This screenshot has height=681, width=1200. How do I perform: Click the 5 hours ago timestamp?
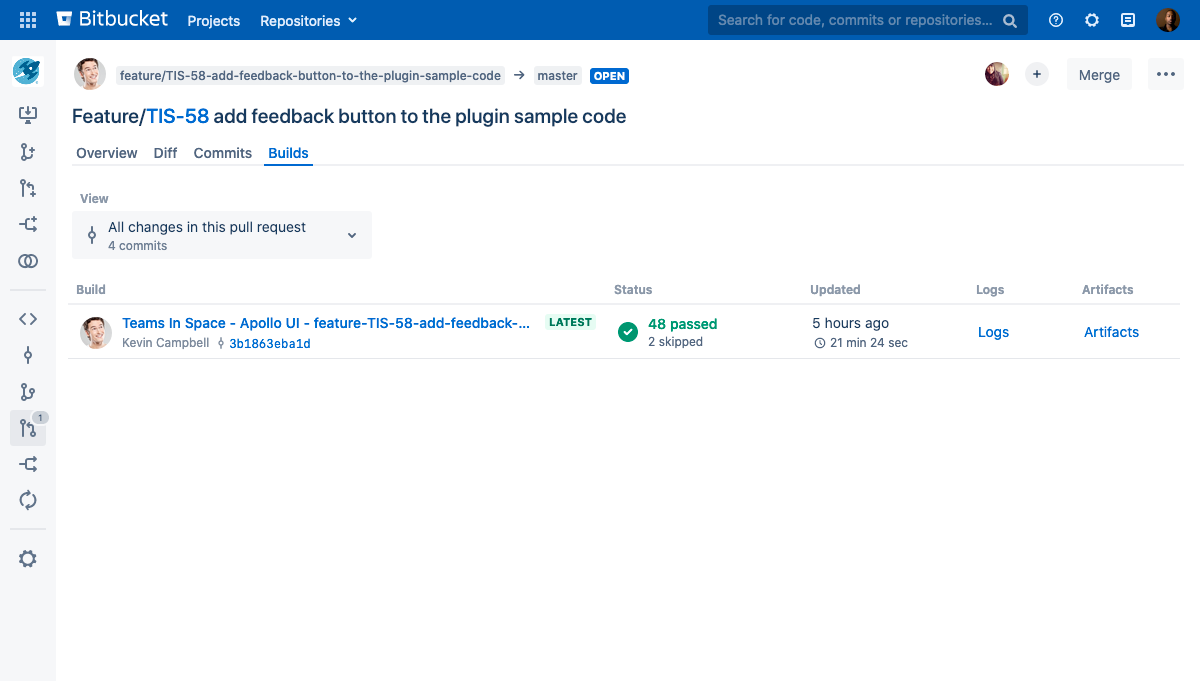851,323
